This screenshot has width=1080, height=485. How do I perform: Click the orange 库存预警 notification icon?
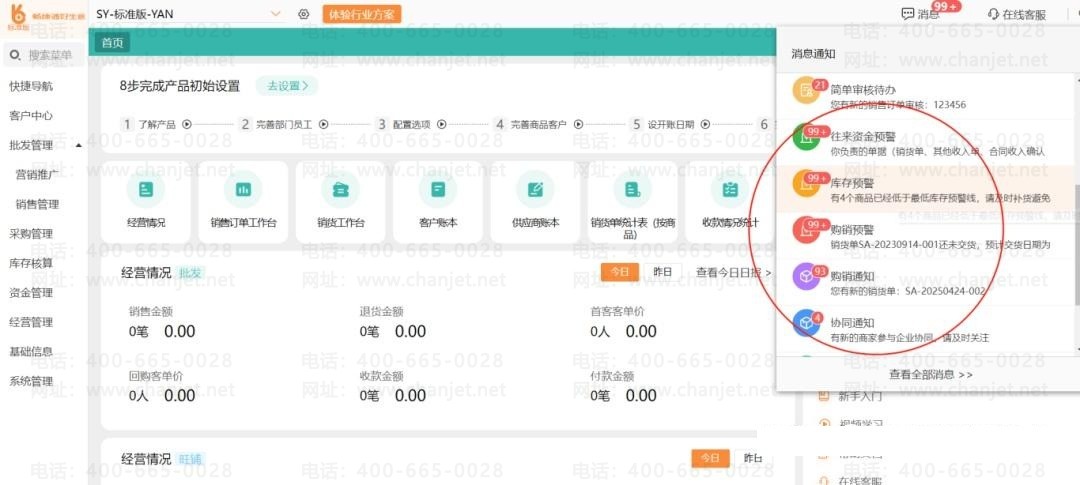tap(807, 183)
